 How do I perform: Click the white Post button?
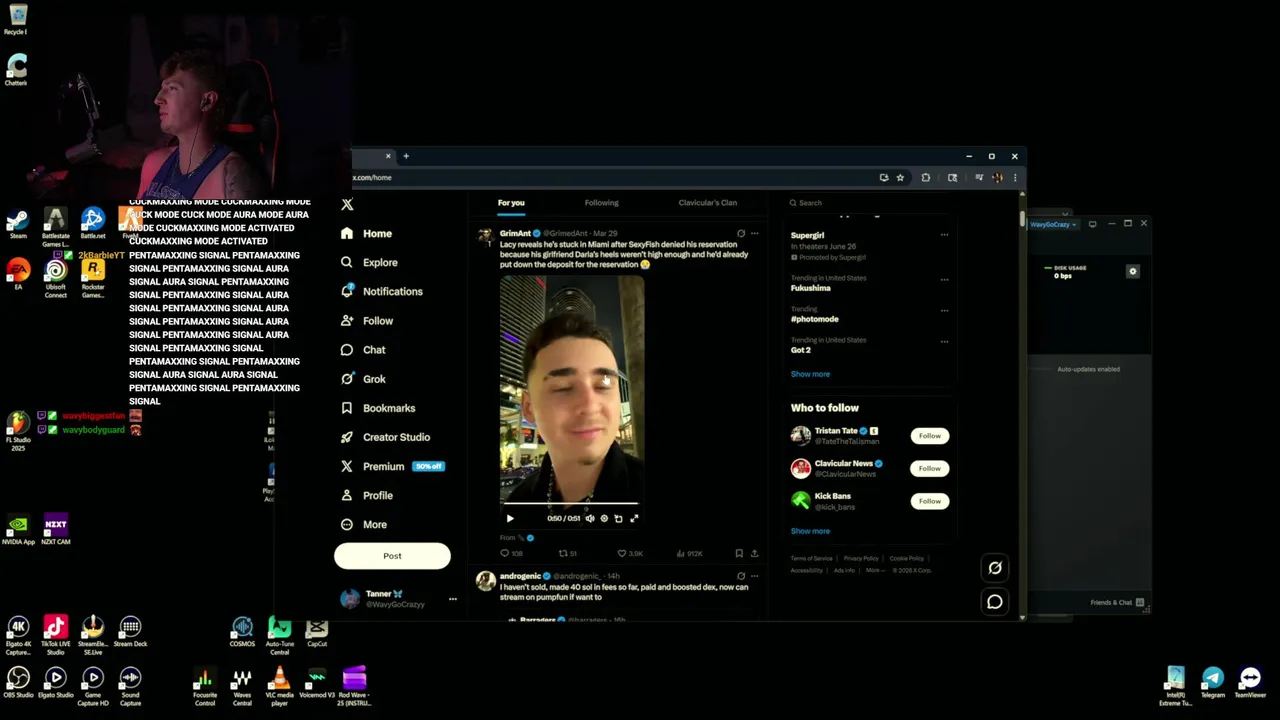coord(392,556)
